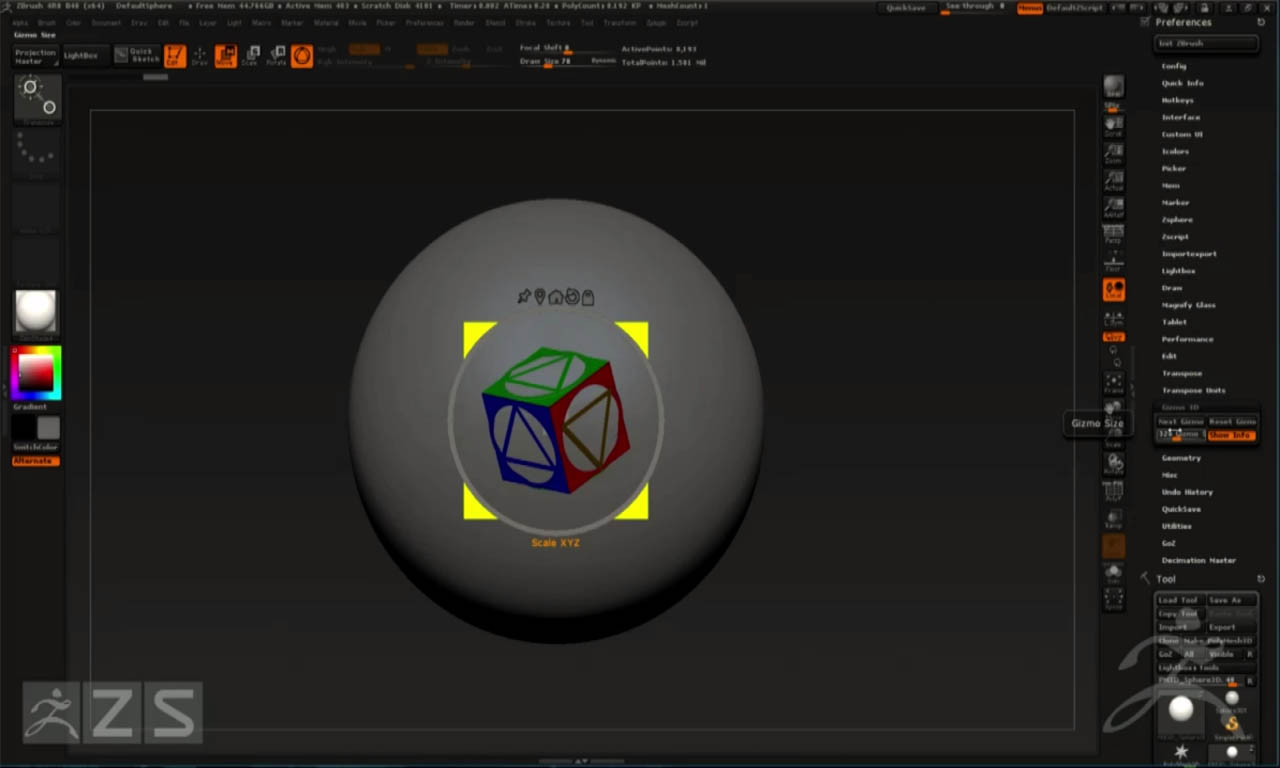Expand the Interface preferences section

click(x=1181, y=117)
